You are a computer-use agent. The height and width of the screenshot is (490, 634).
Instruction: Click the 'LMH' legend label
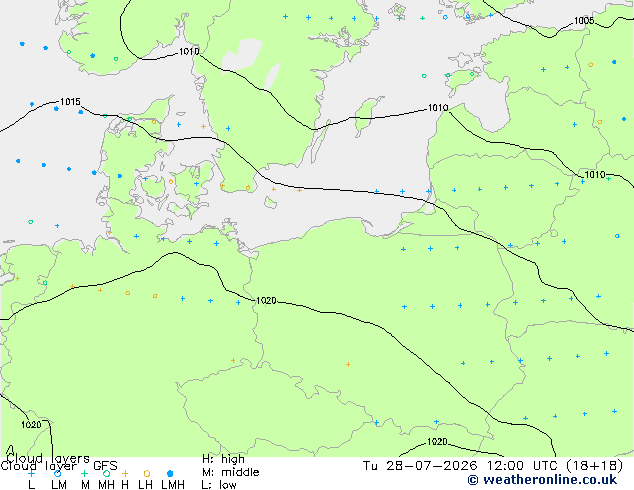173,485
